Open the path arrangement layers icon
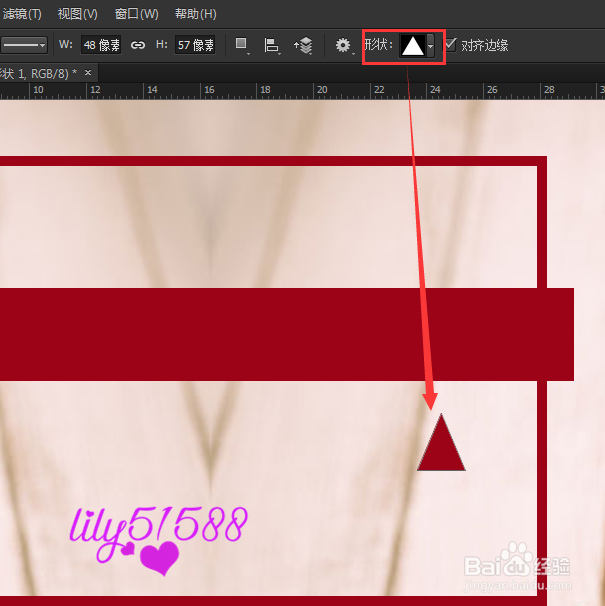 303,46
